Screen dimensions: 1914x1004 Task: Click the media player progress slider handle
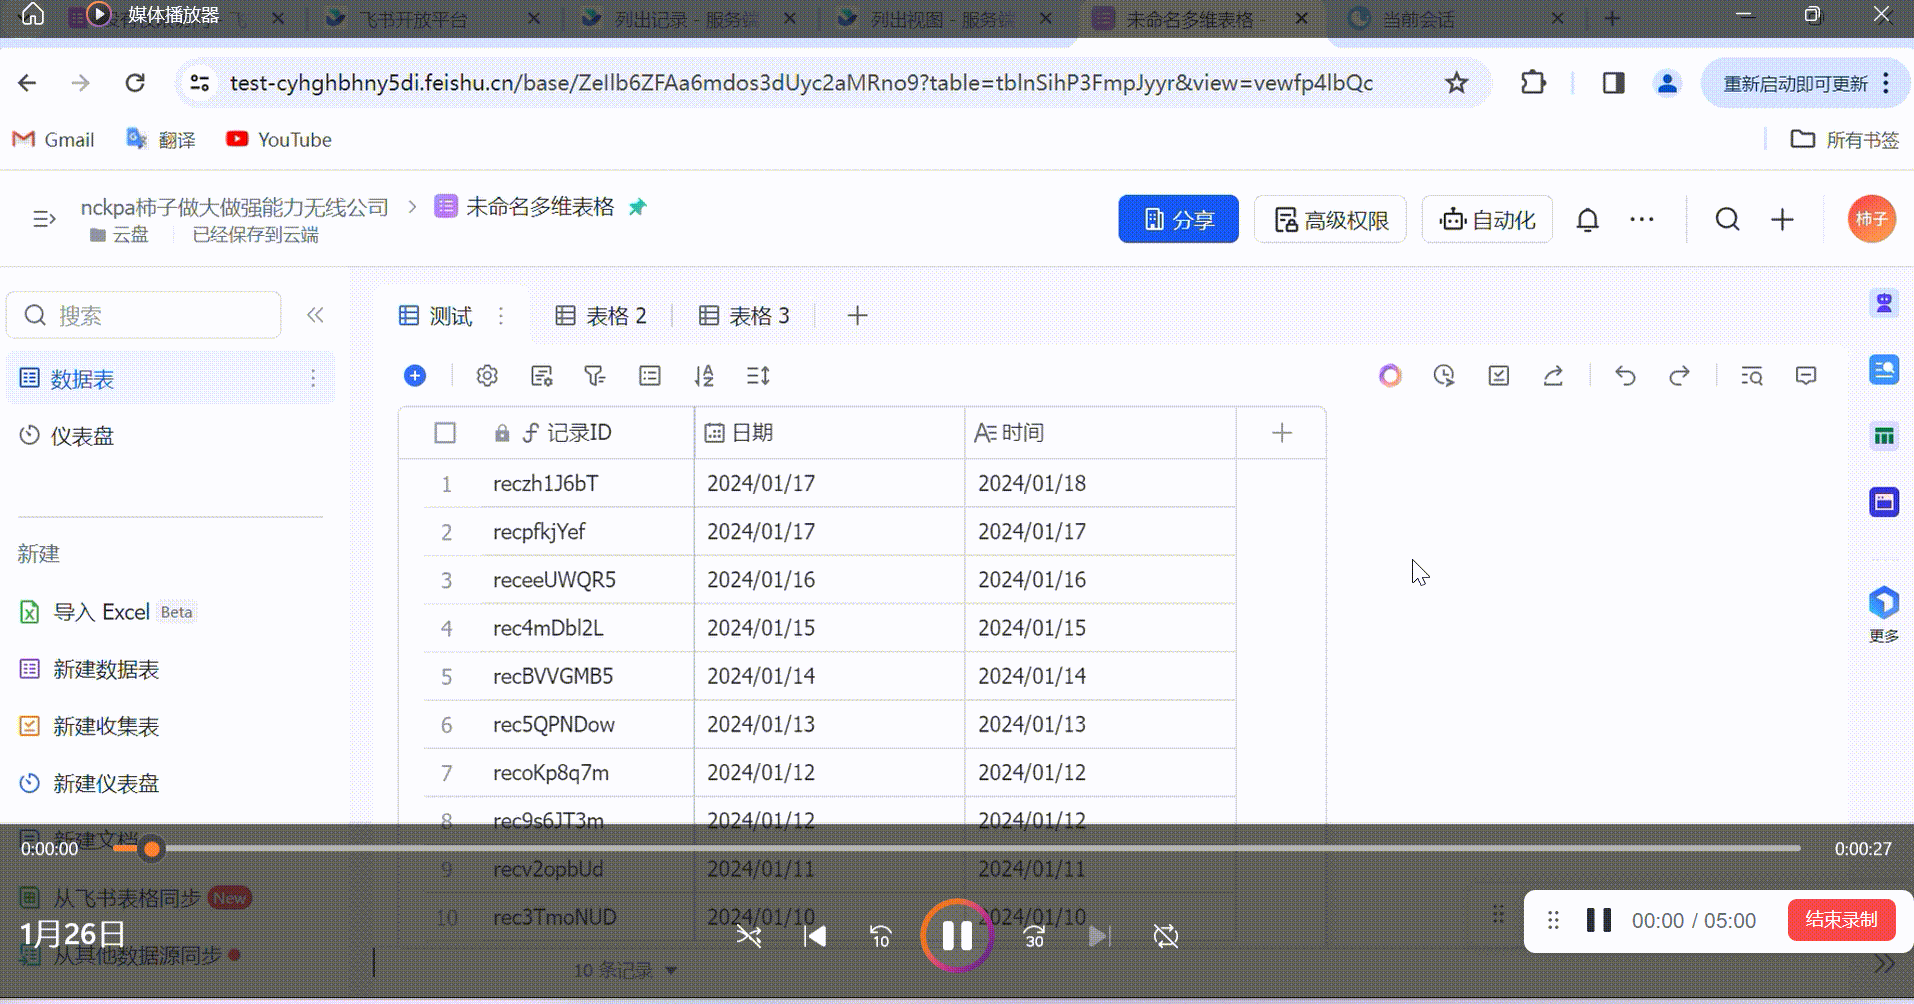coord(152,849)
